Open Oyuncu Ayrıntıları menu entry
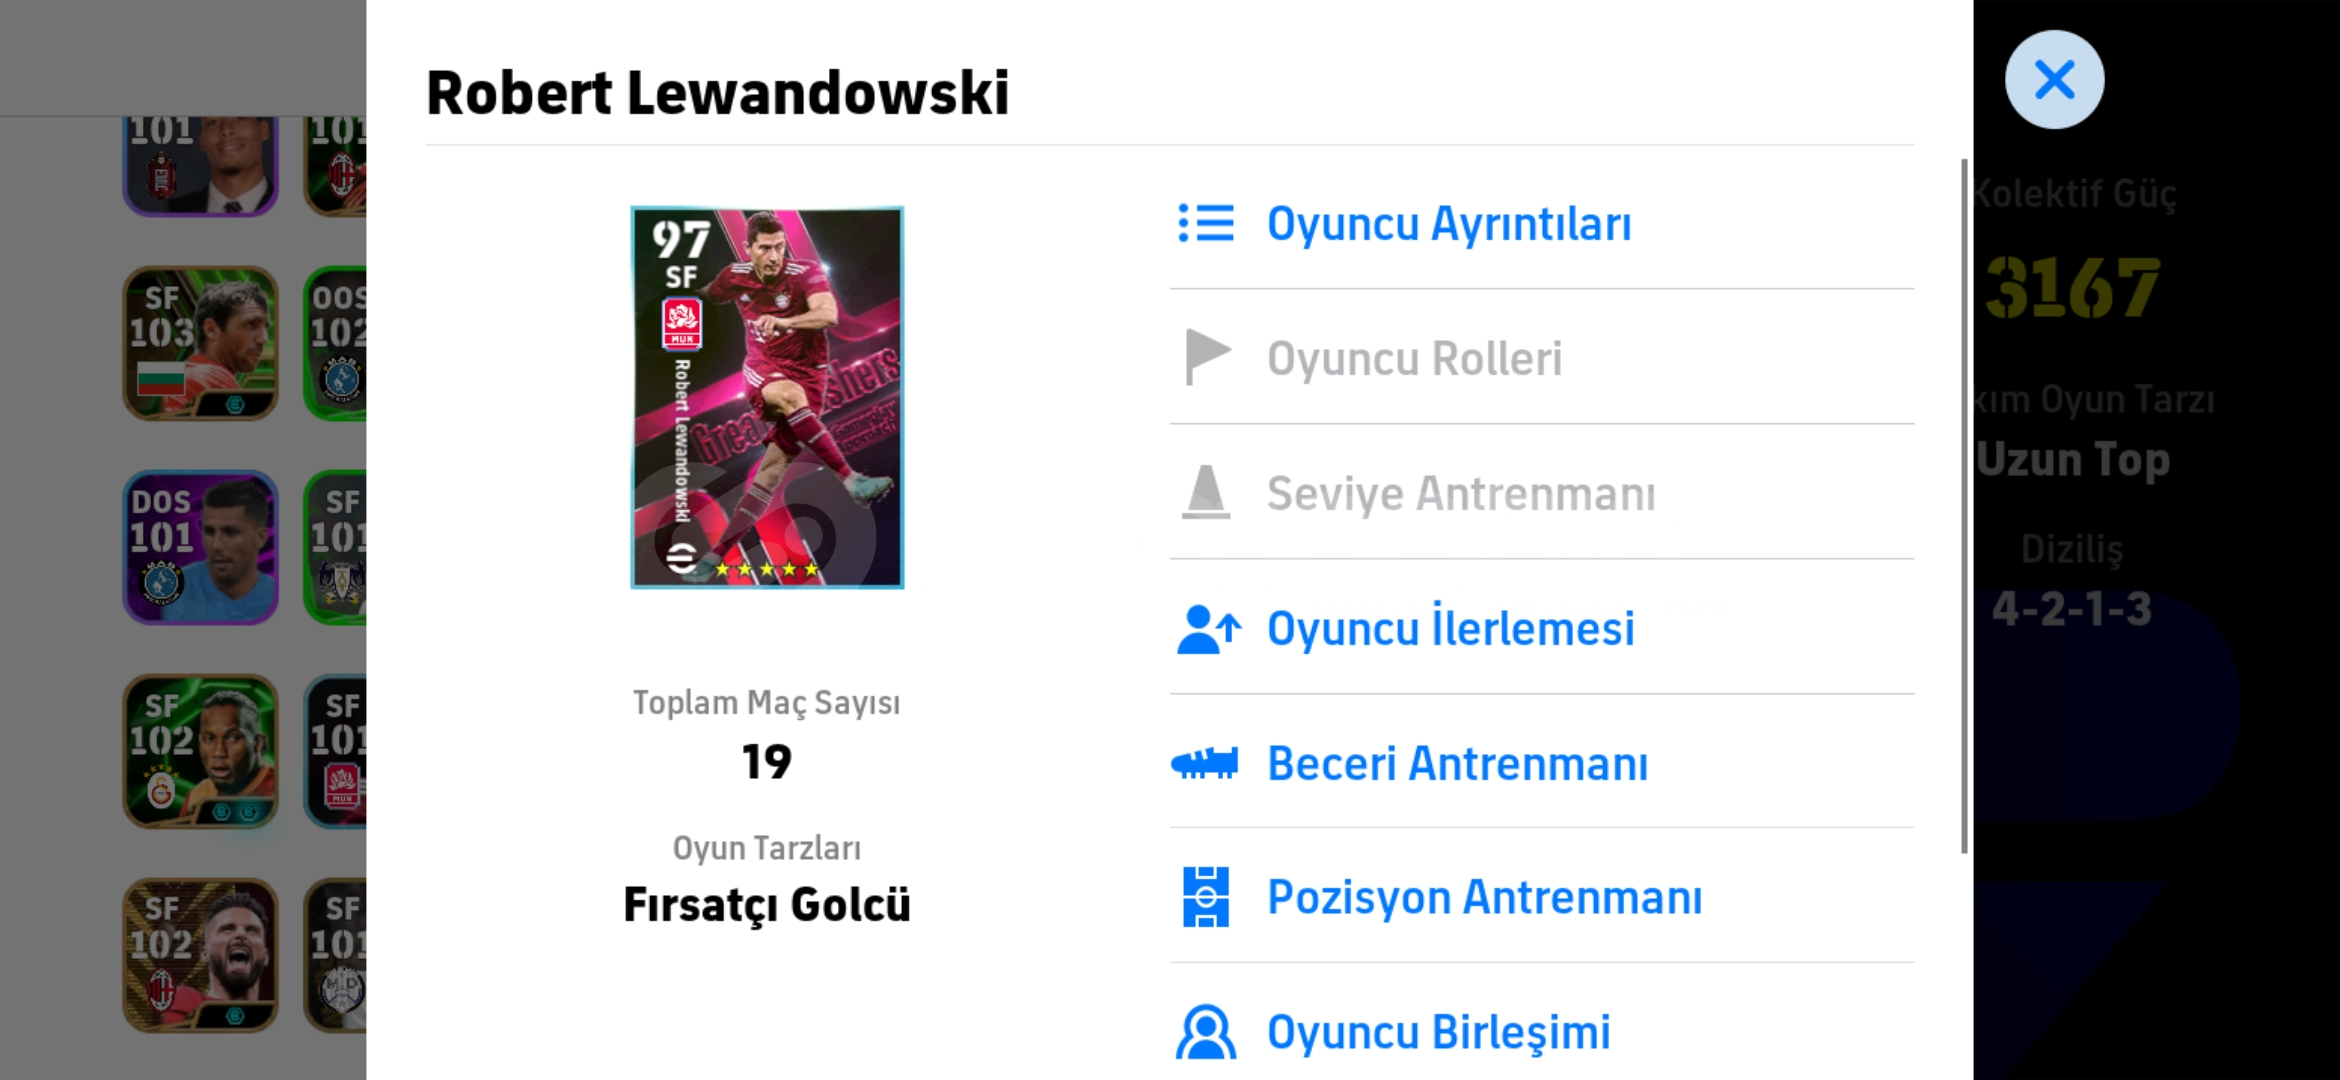The width and height of the screenshot is (2340, 1080). (x=1542, y=223)
